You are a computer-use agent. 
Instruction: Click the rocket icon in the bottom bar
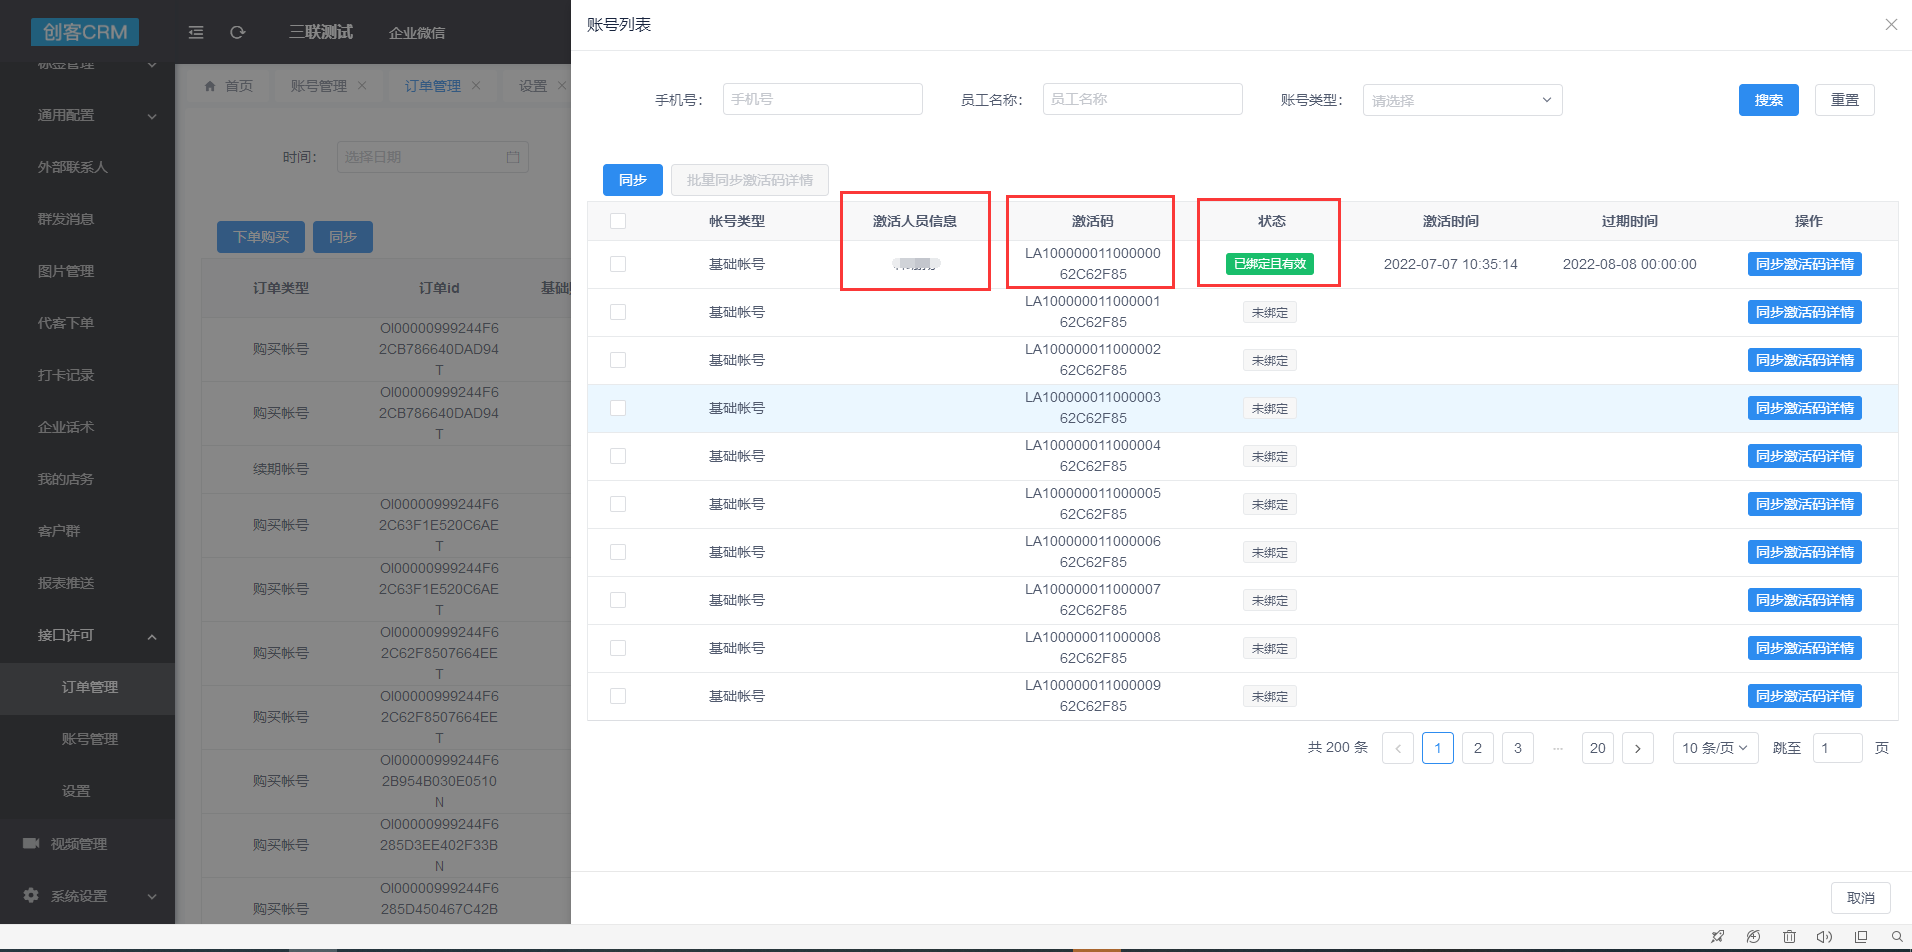(x=1718, y=937)
